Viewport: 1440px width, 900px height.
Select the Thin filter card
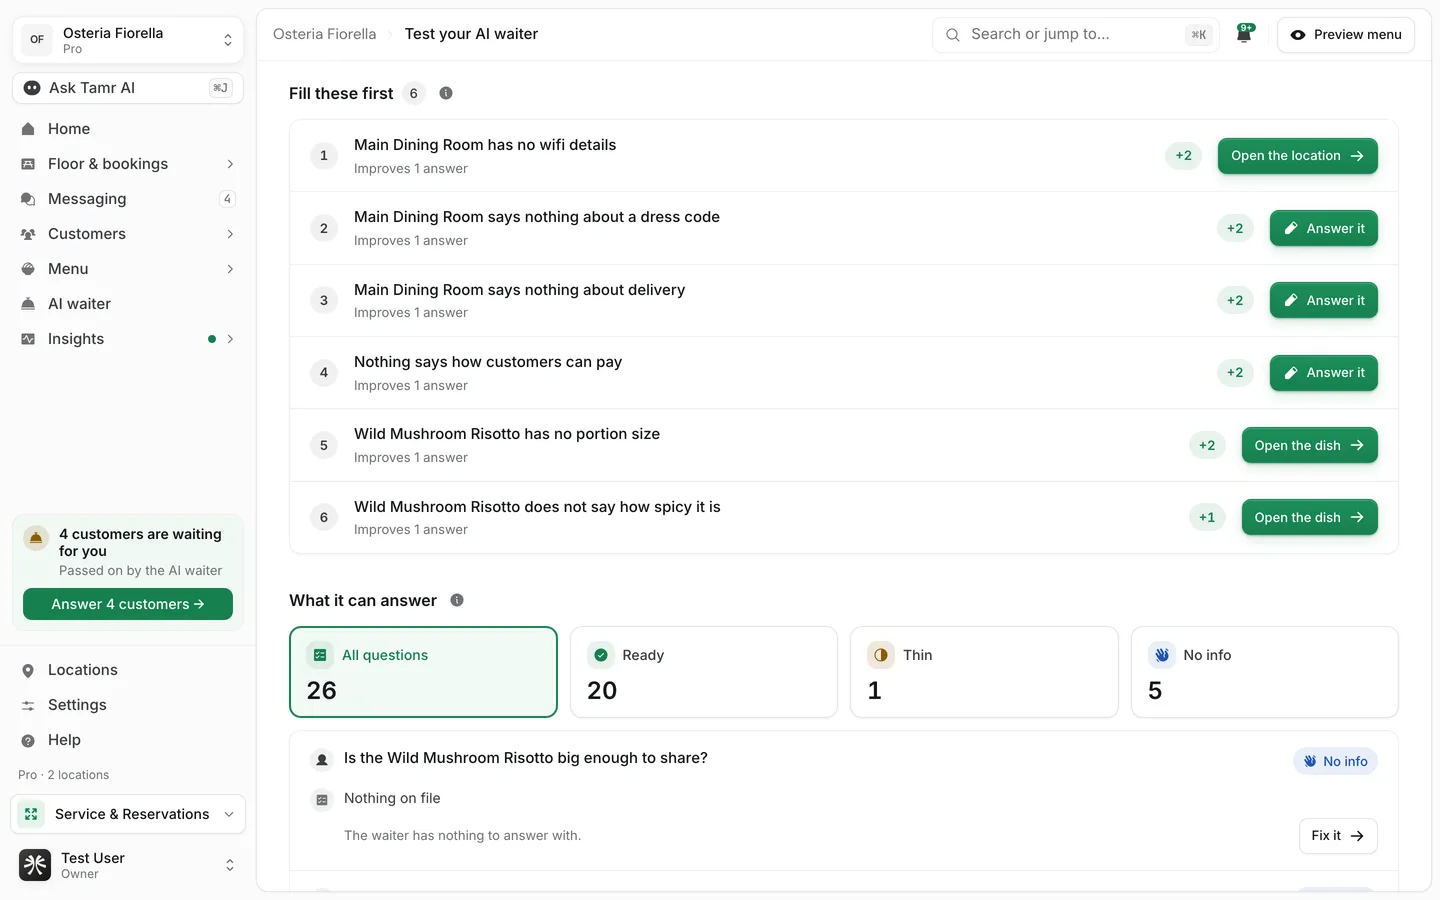pos(984,672)
